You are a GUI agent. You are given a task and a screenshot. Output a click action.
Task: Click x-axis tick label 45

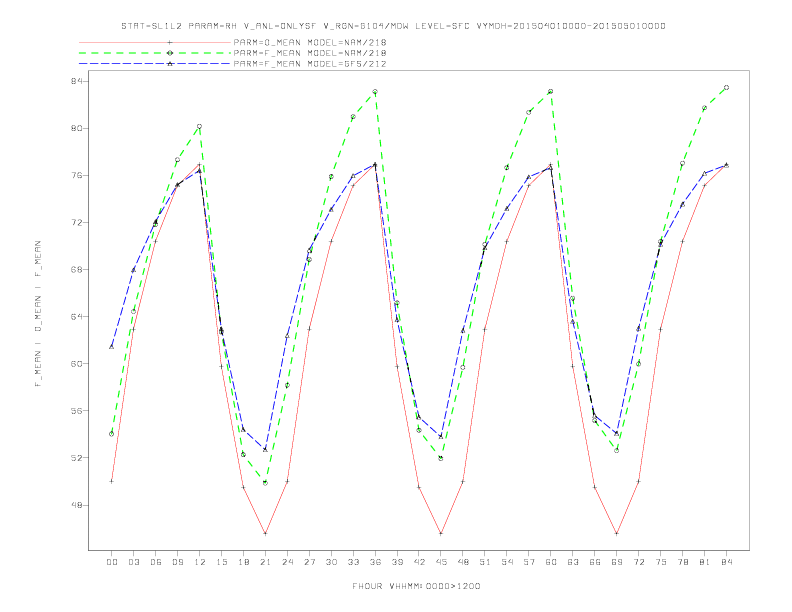point(441,562)
